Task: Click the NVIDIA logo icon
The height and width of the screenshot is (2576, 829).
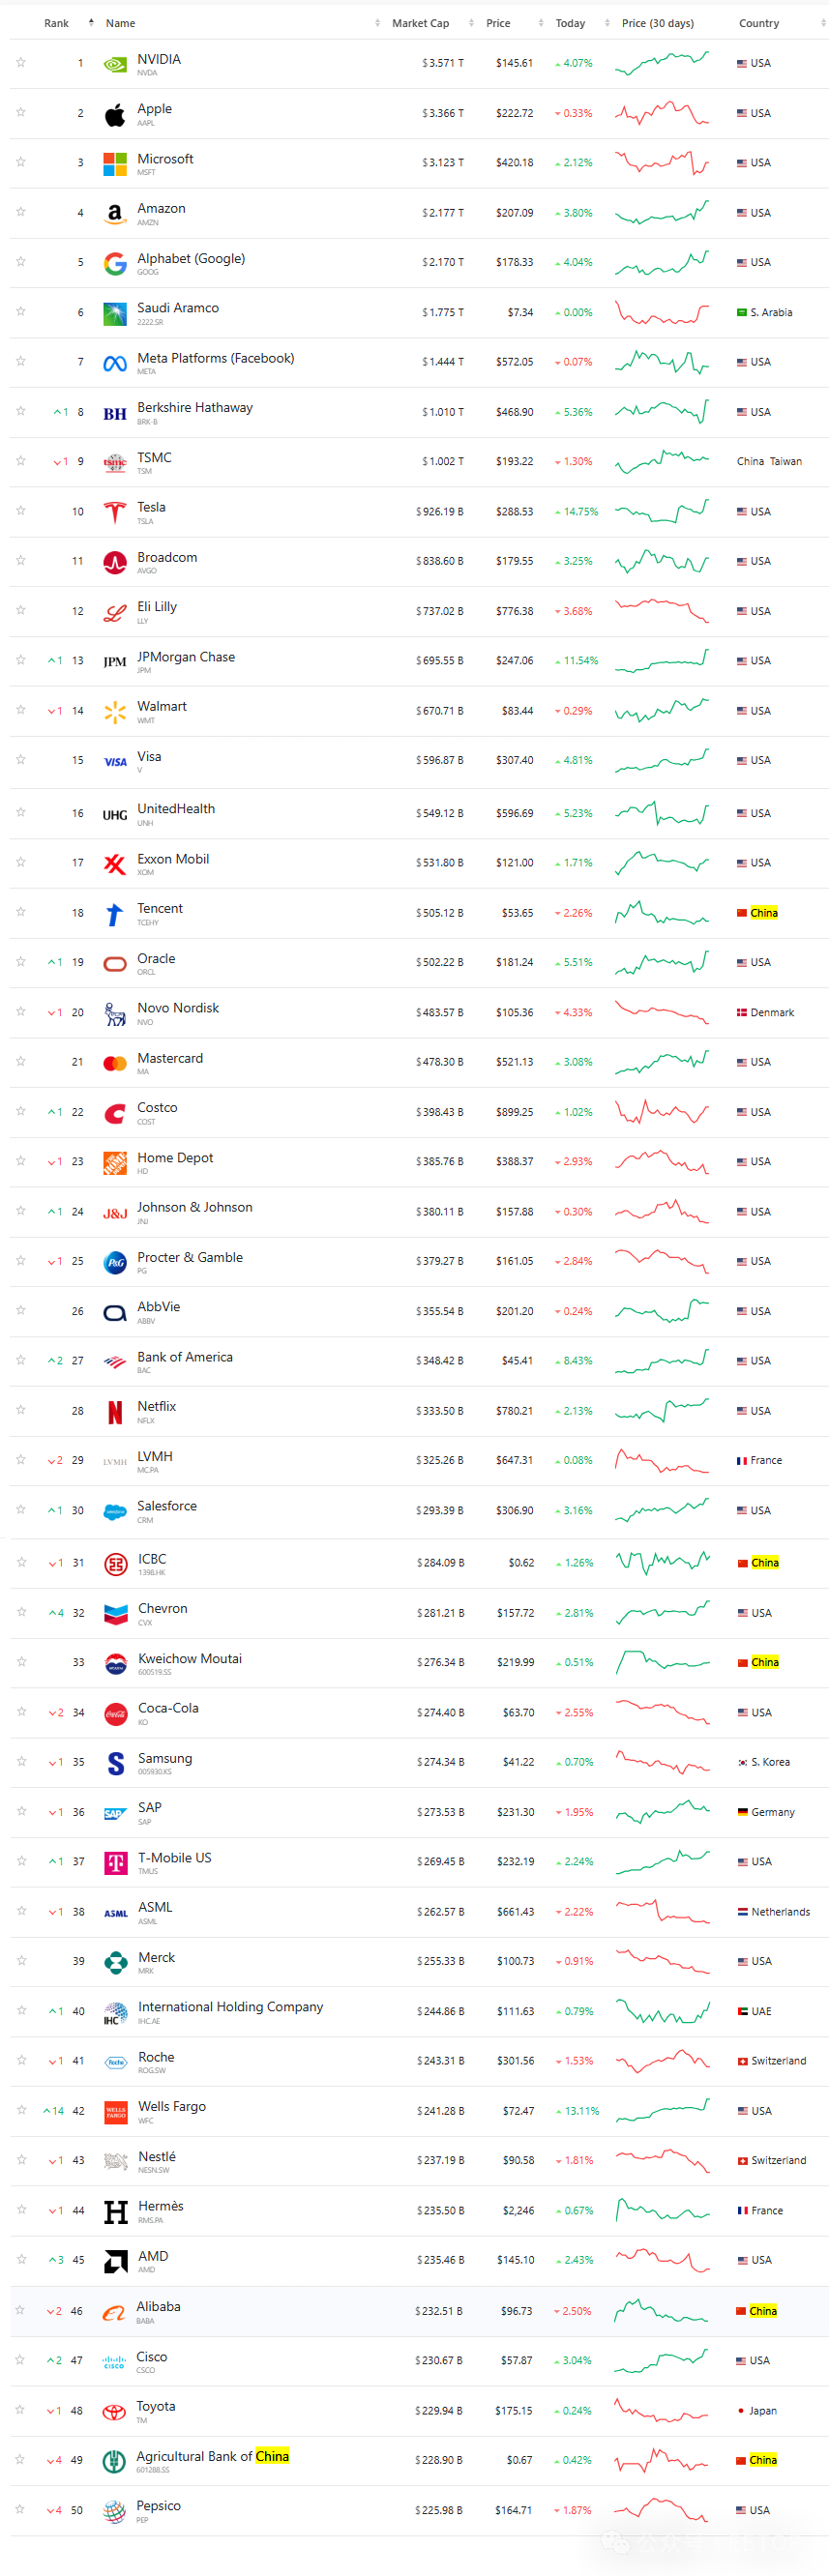Action: coord(115,65)
